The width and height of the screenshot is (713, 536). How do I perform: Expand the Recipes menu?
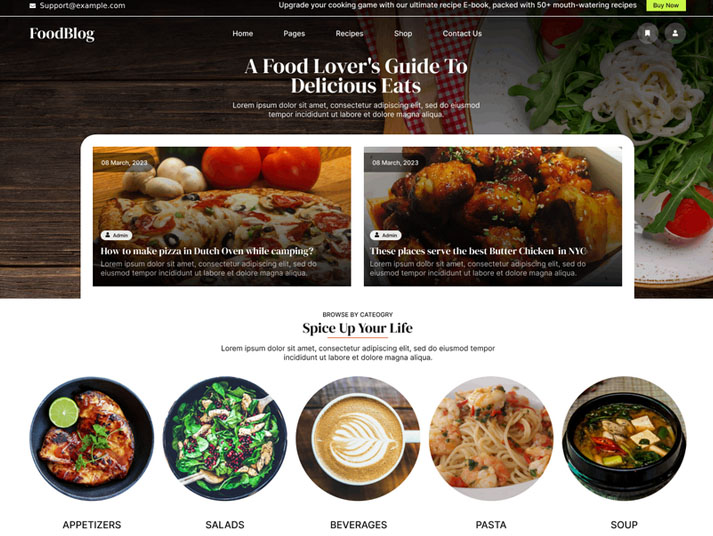click(x=349, y=34)
